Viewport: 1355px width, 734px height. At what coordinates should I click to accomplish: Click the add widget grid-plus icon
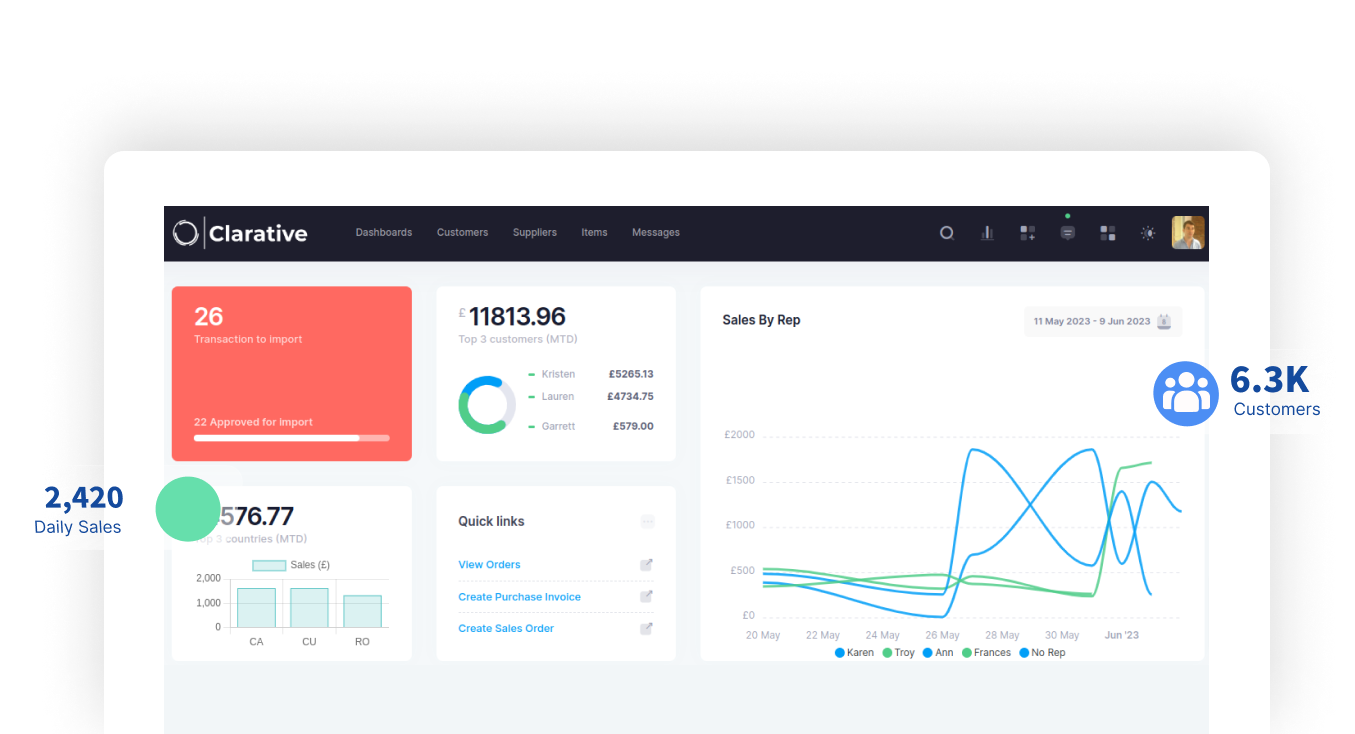(x=1027, y=233)
